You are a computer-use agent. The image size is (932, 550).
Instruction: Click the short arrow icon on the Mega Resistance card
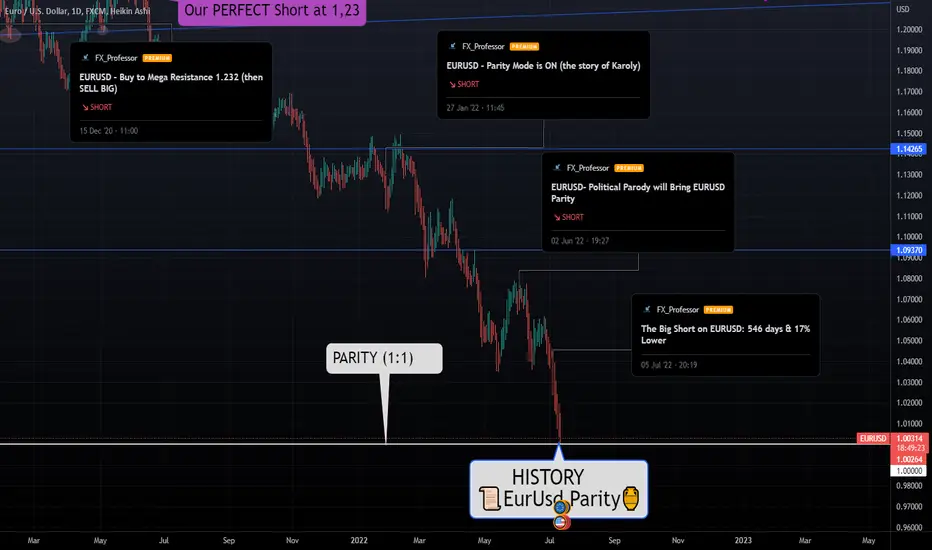point(85,108)
